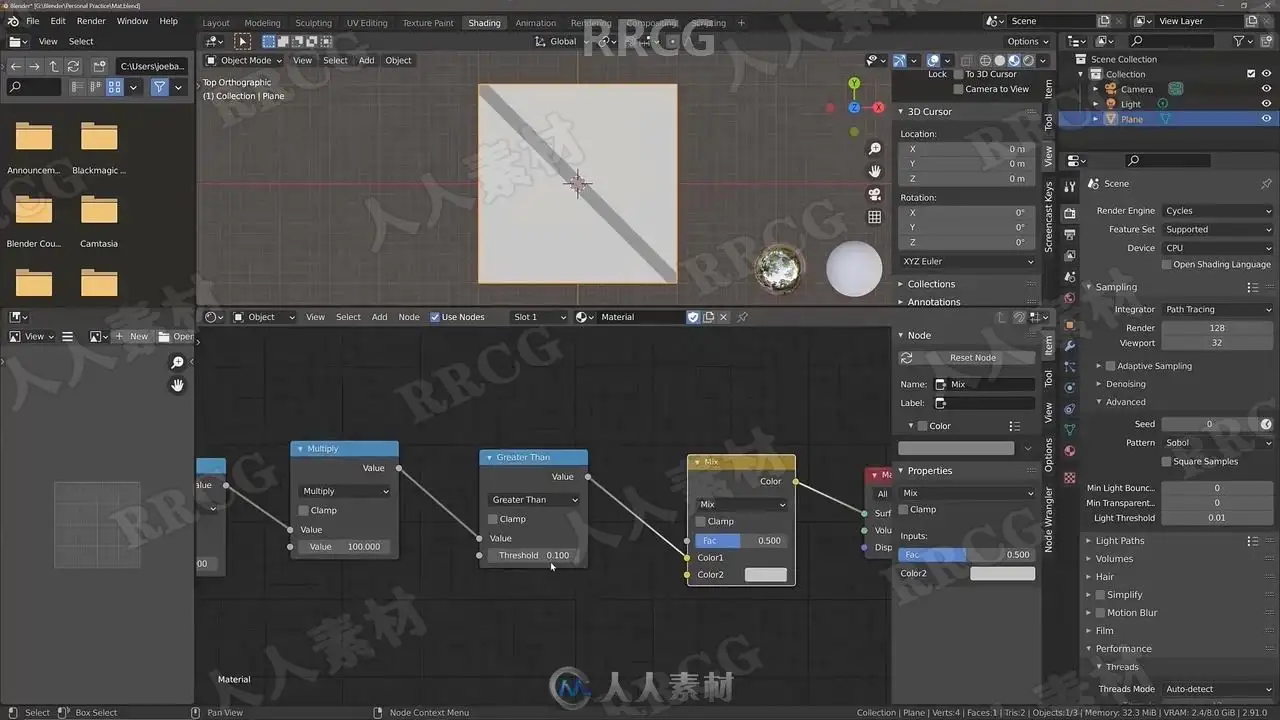Enable the Adaptive Sampling checkbox
This screenshot has width=1280, height=720.
click(1110, 366)
